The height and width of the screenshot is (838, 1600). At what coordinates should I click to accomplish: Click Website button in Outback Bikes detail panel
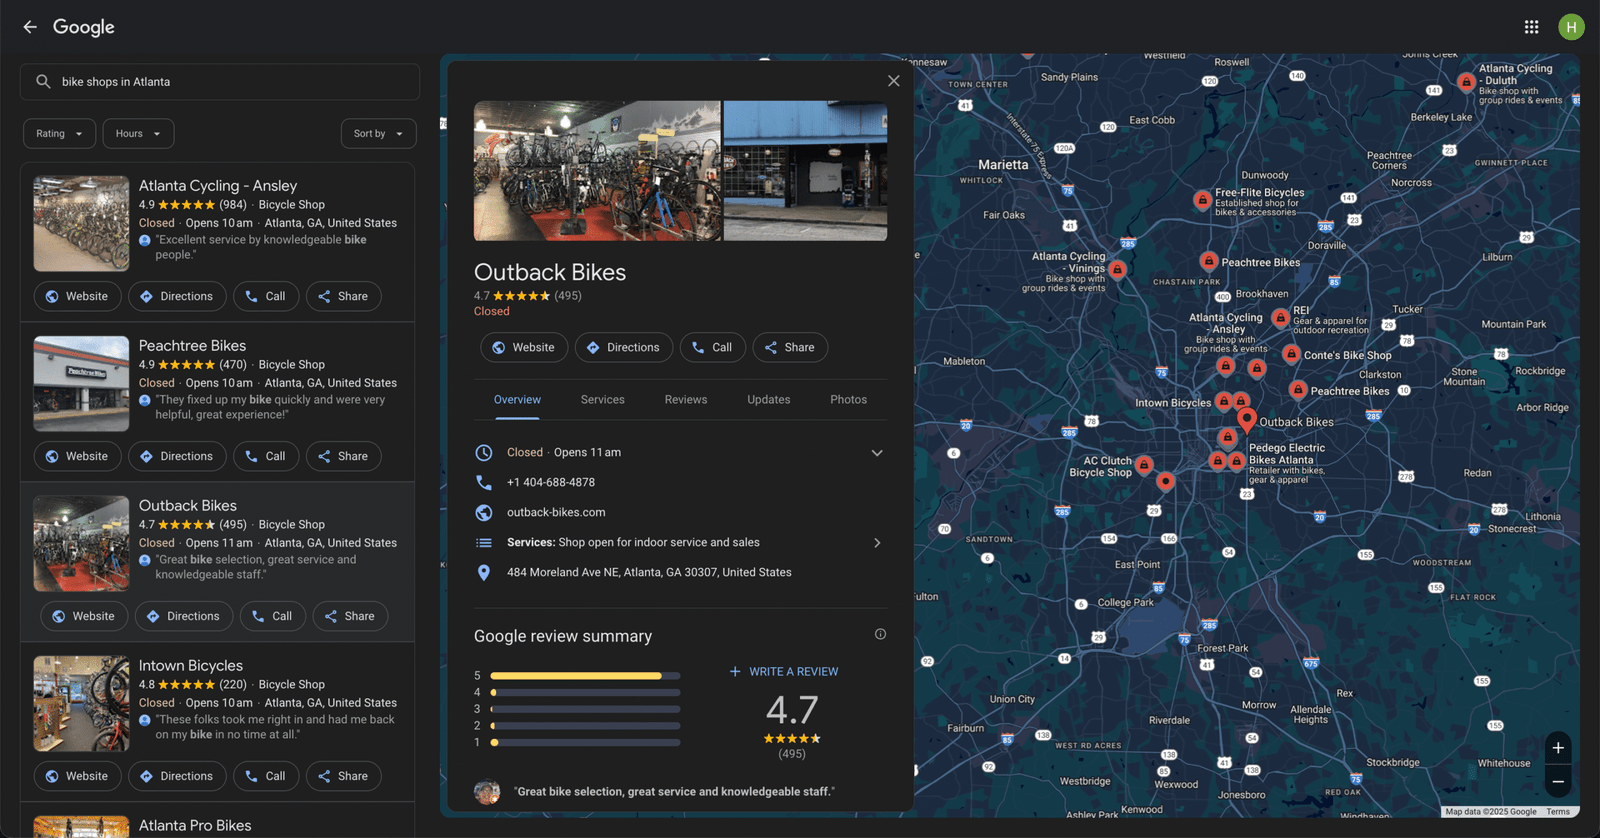524,347
